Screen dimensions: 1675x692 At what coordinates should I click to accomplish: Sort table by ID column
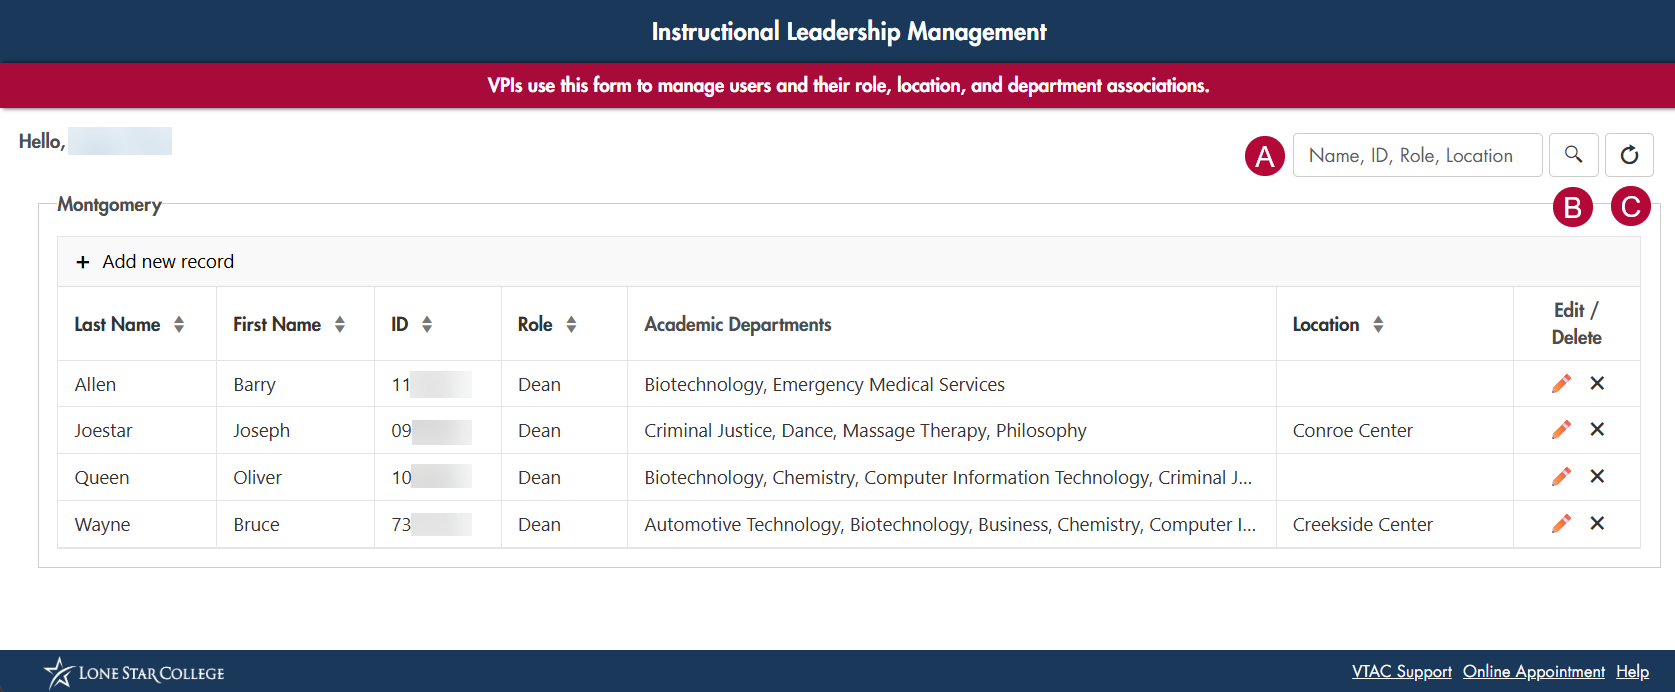427,324
